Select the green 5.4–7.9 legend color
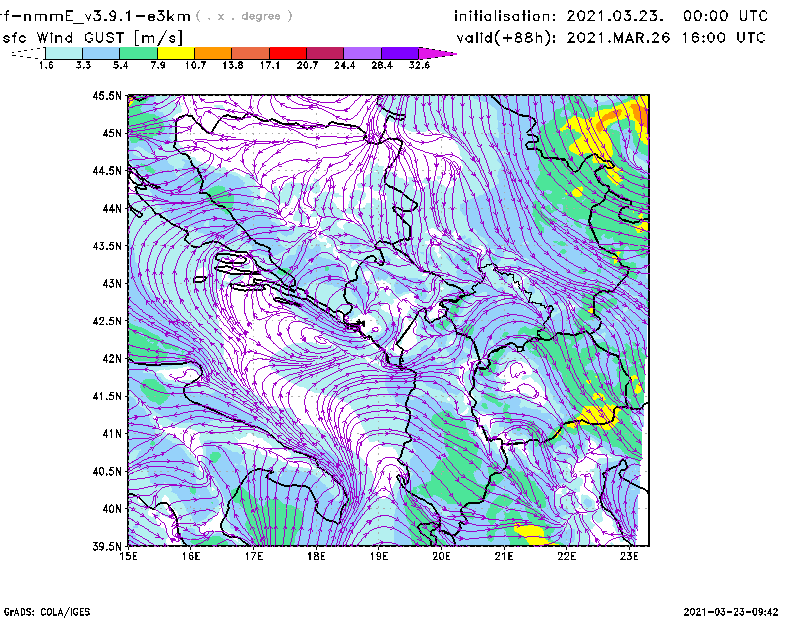The width and height of the screenshot is (800, 618). [138, 53]
